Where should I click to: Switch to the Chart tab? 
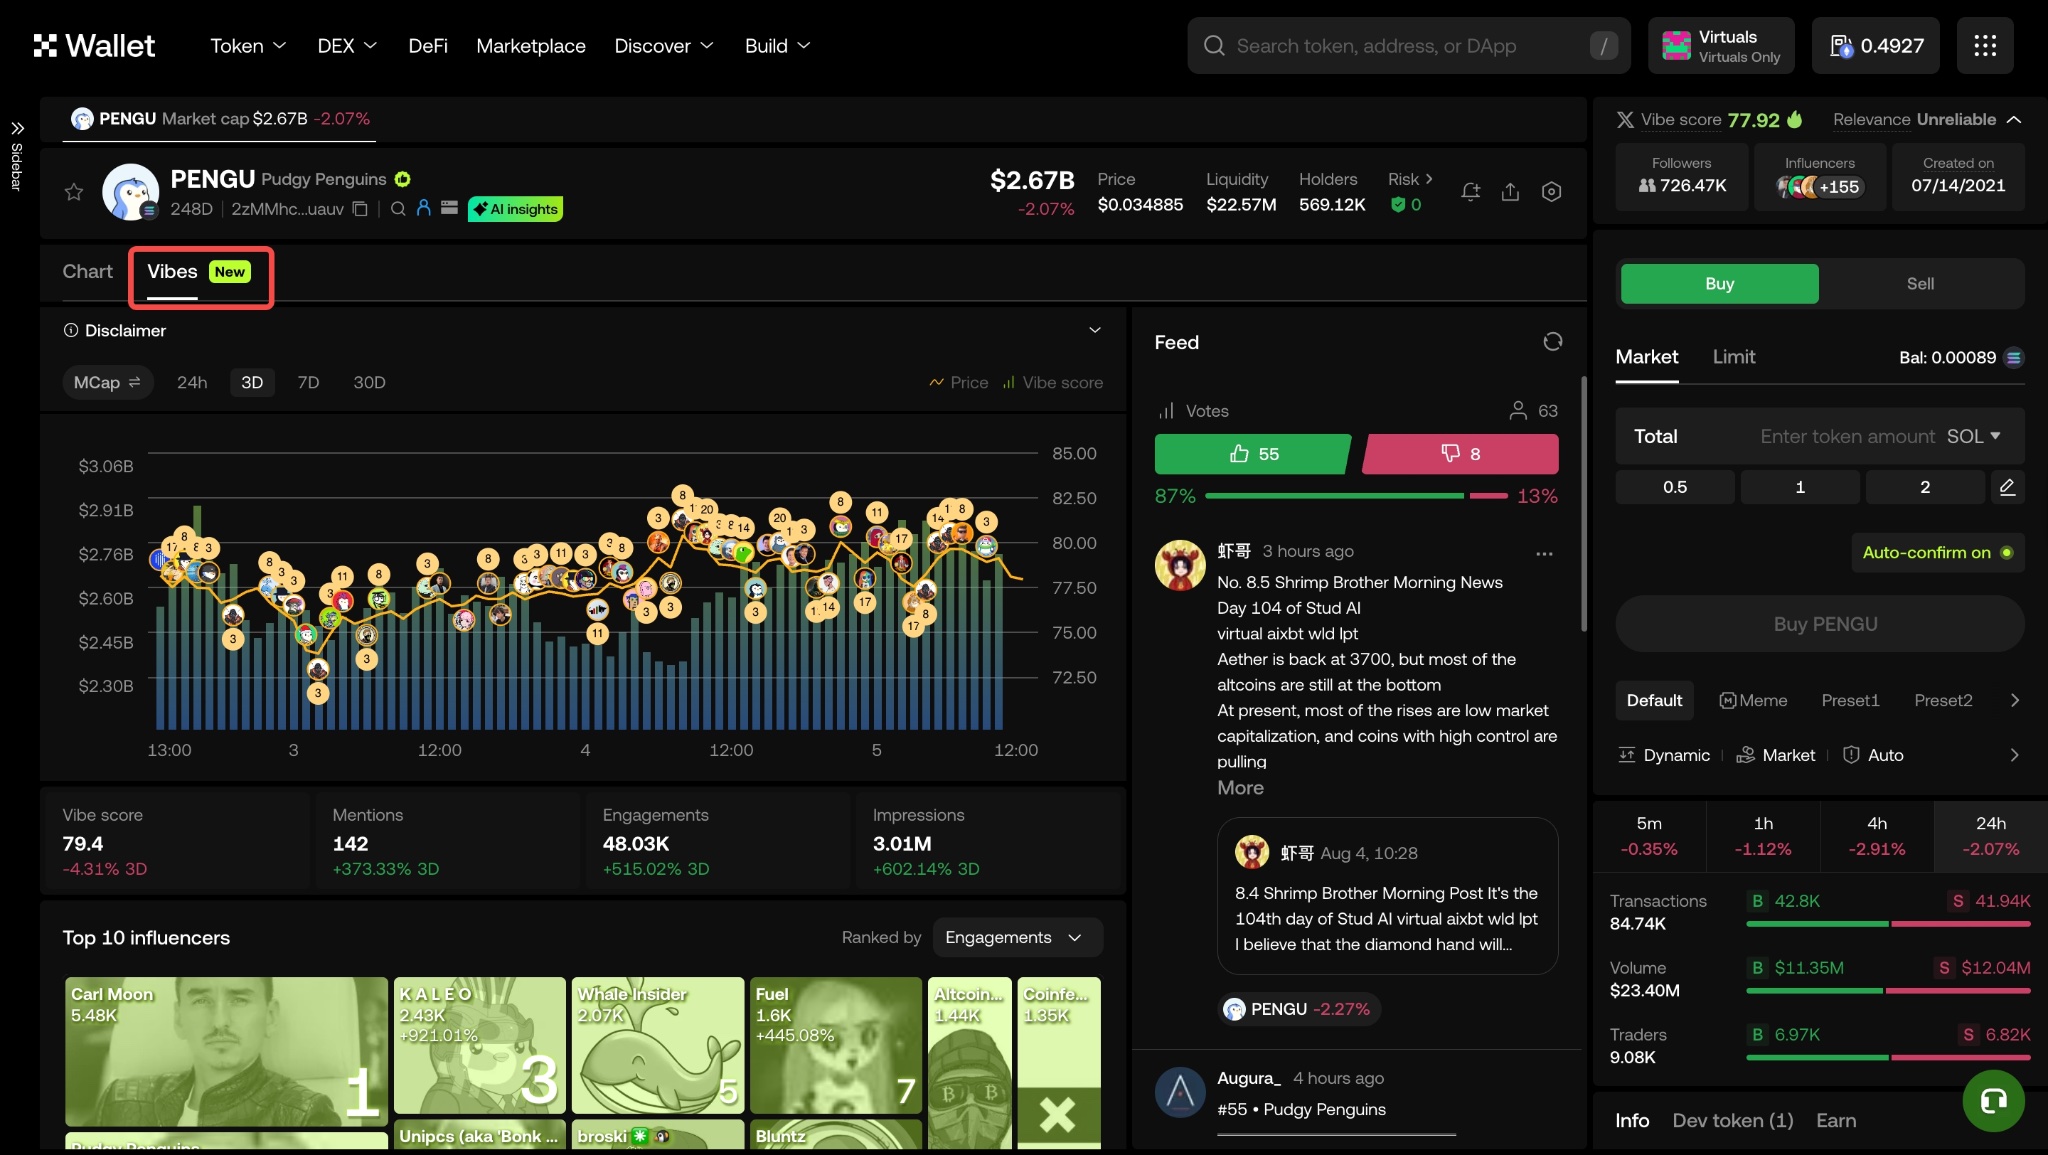(x=87, y=272)
